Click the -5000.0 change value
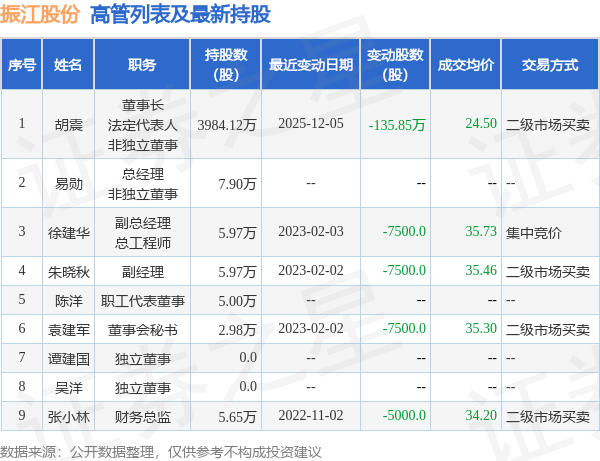Viewport: 600px width, 461px height. tap(404, 415)
